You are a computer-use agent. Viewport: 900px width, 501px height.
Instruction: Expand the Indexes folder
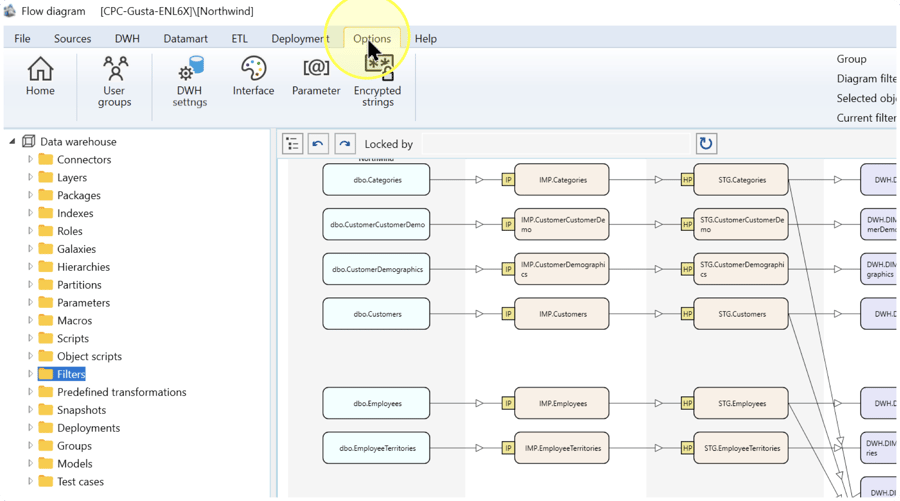pos(30,212)
